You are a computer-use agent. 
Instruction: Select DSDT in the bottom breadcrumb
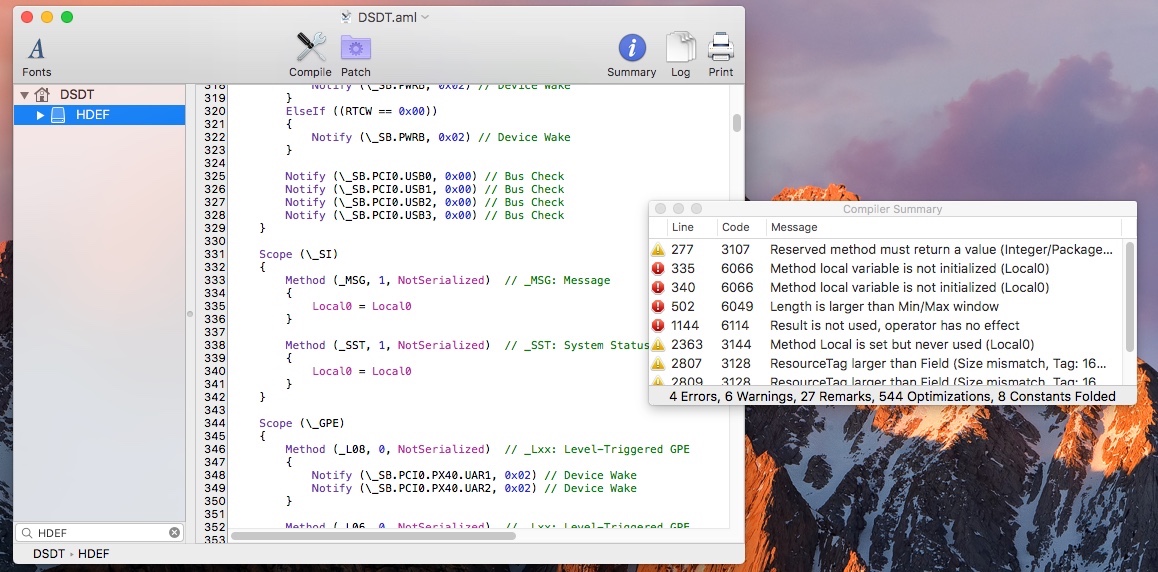48,554
